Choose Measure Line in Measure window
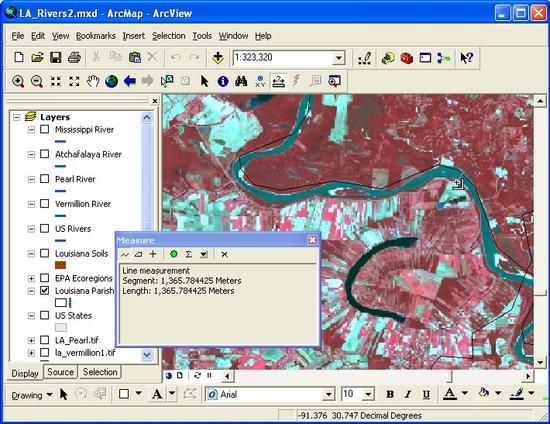Viewport: 550px width, 424px height. (x=125, y=254)
